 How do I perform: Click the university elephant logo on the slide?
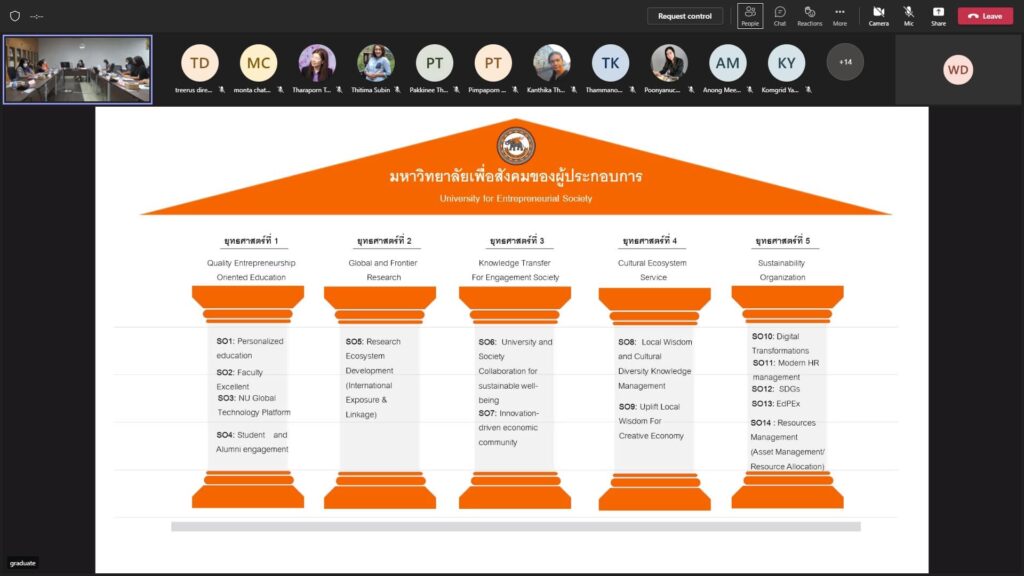coord(516,146)
